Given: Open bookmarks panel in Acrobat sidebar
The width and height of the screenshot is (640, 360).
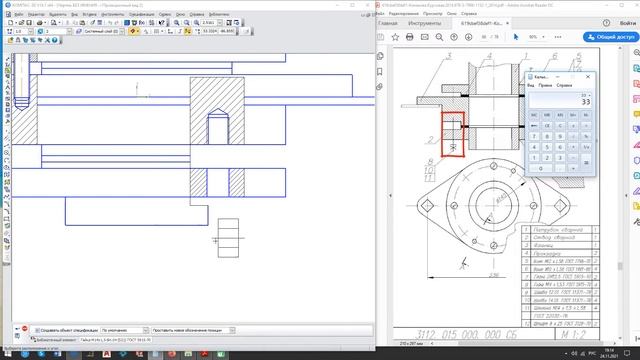Looking at the screenshot, I should pos(380,71).
